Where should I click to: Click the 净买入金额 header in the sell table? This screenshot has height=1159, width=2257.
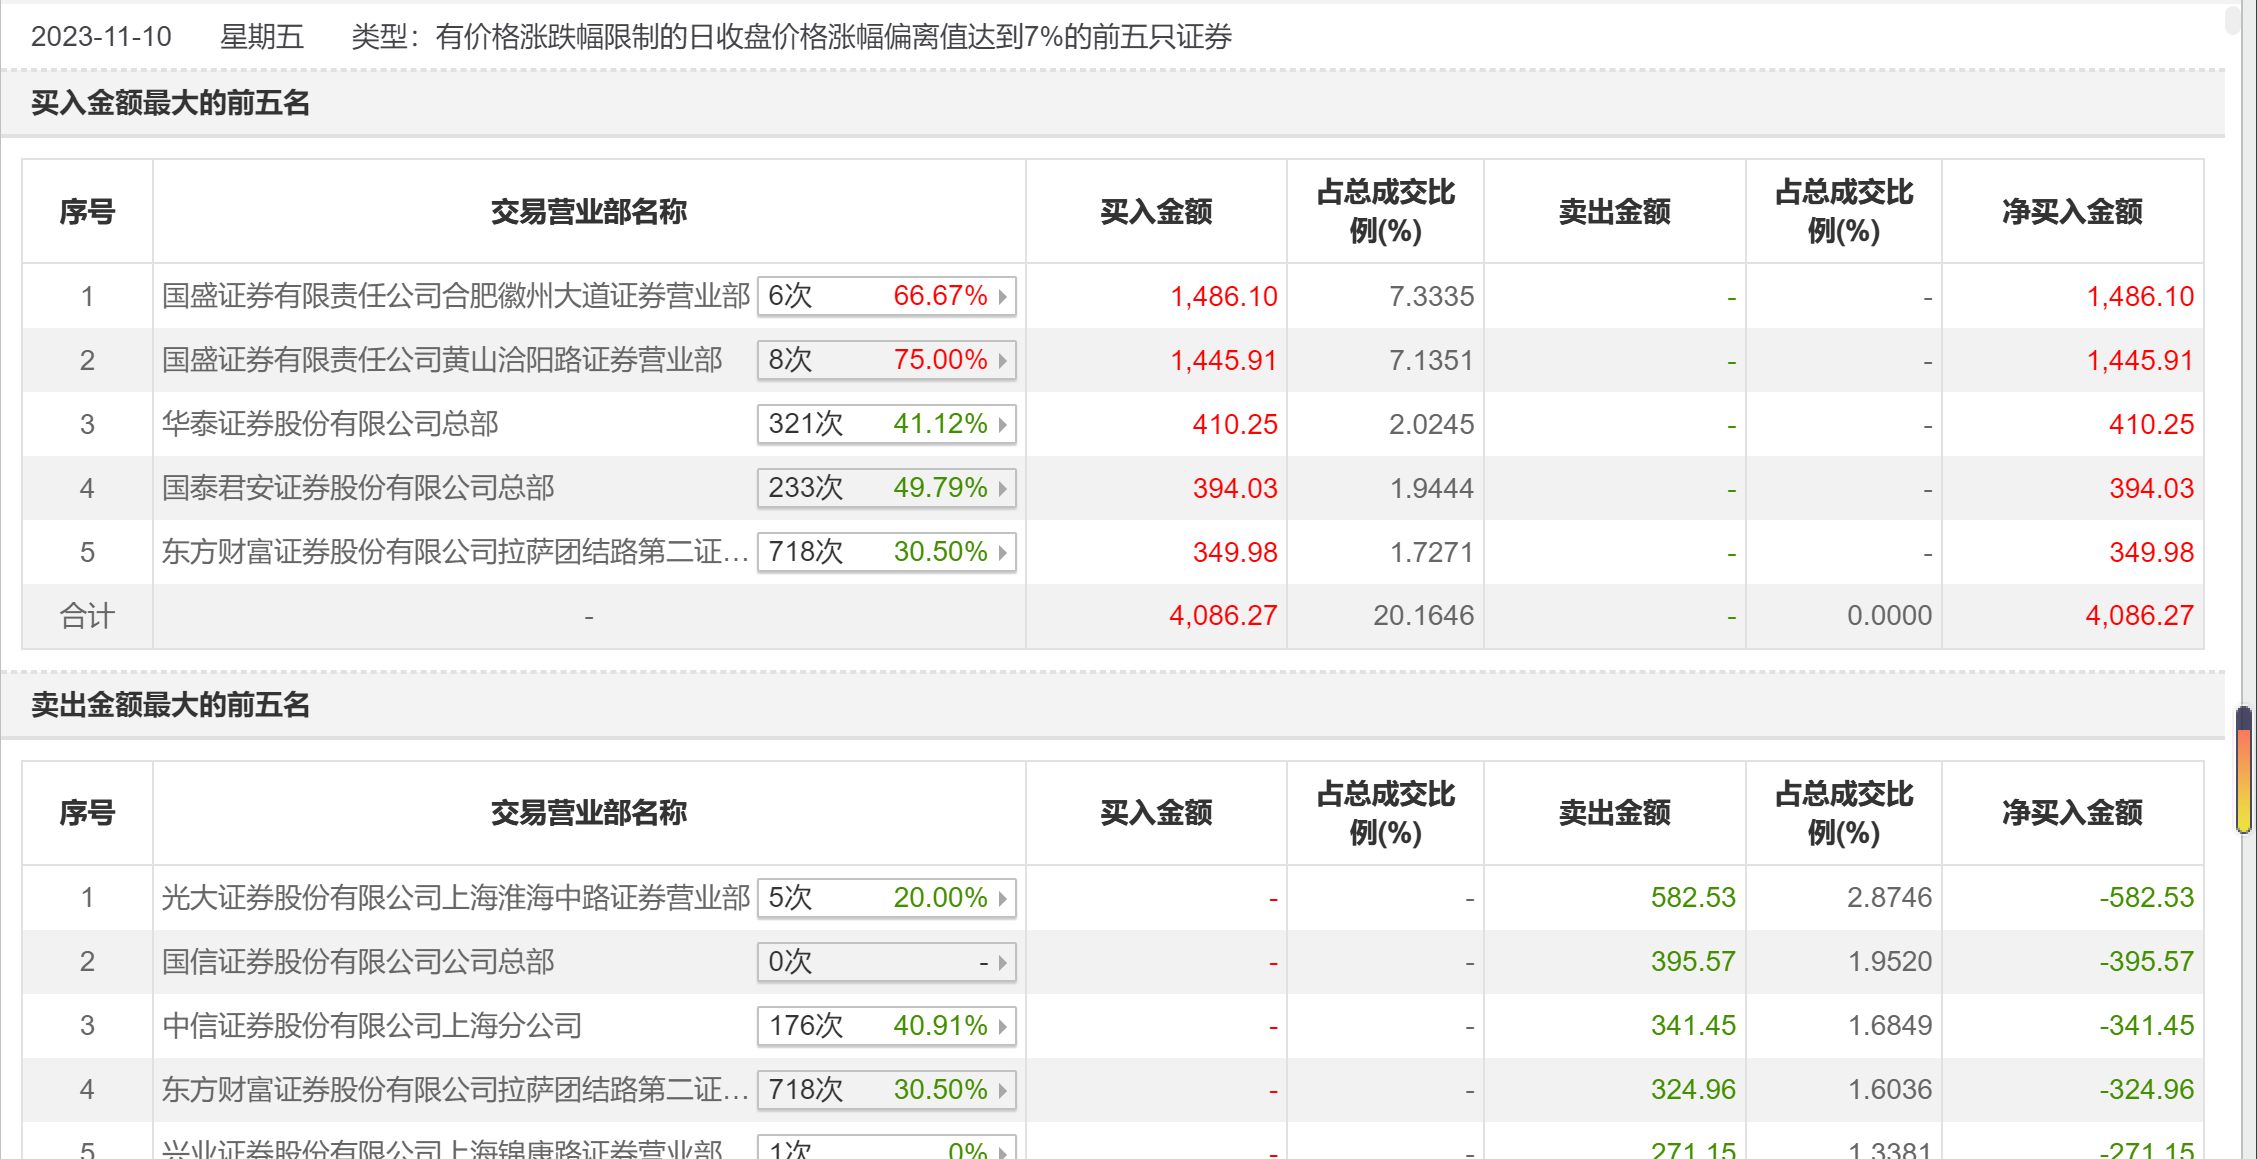pyautogui.click(x=2072, y=813)
